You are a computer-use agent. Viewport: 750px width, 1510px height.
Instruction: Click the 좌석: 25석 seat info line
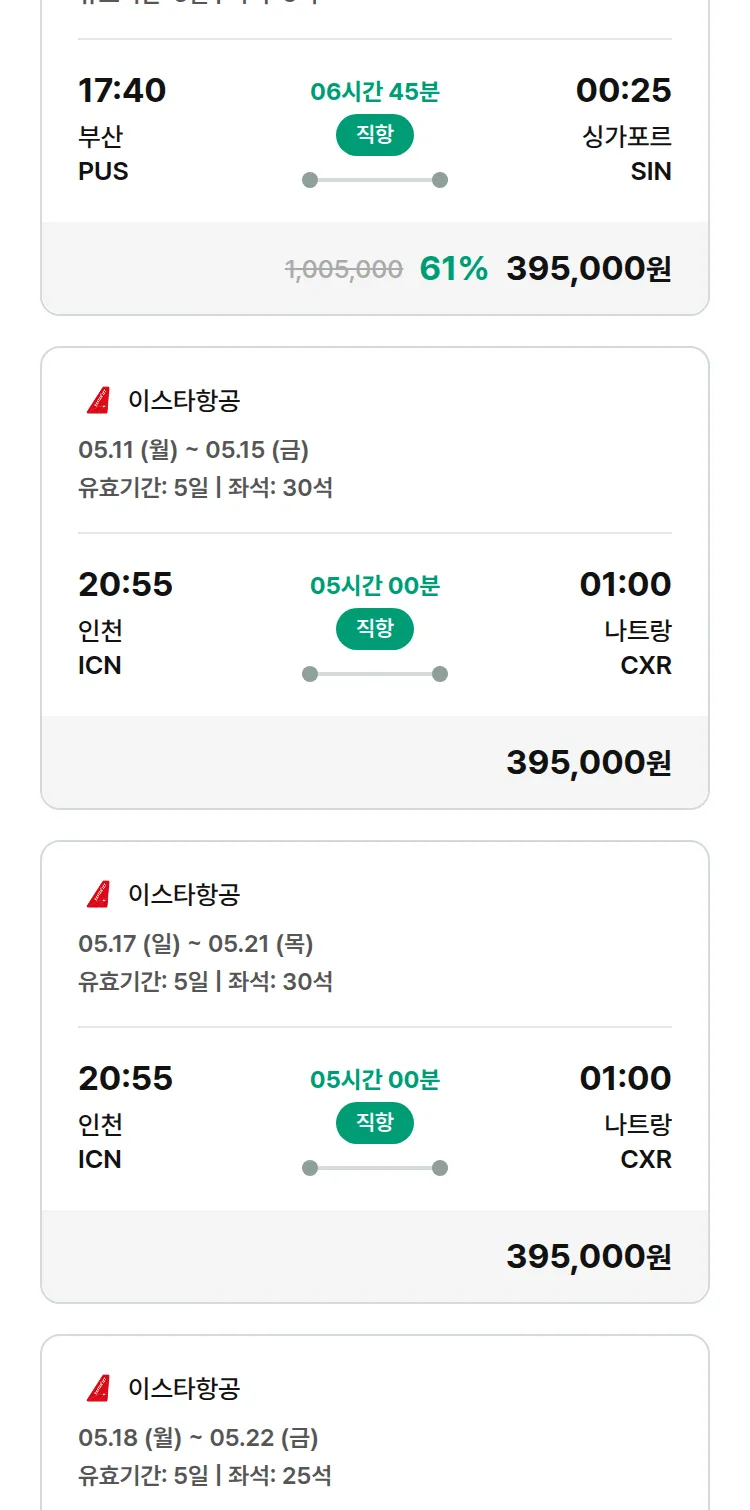coord(280,1475)
